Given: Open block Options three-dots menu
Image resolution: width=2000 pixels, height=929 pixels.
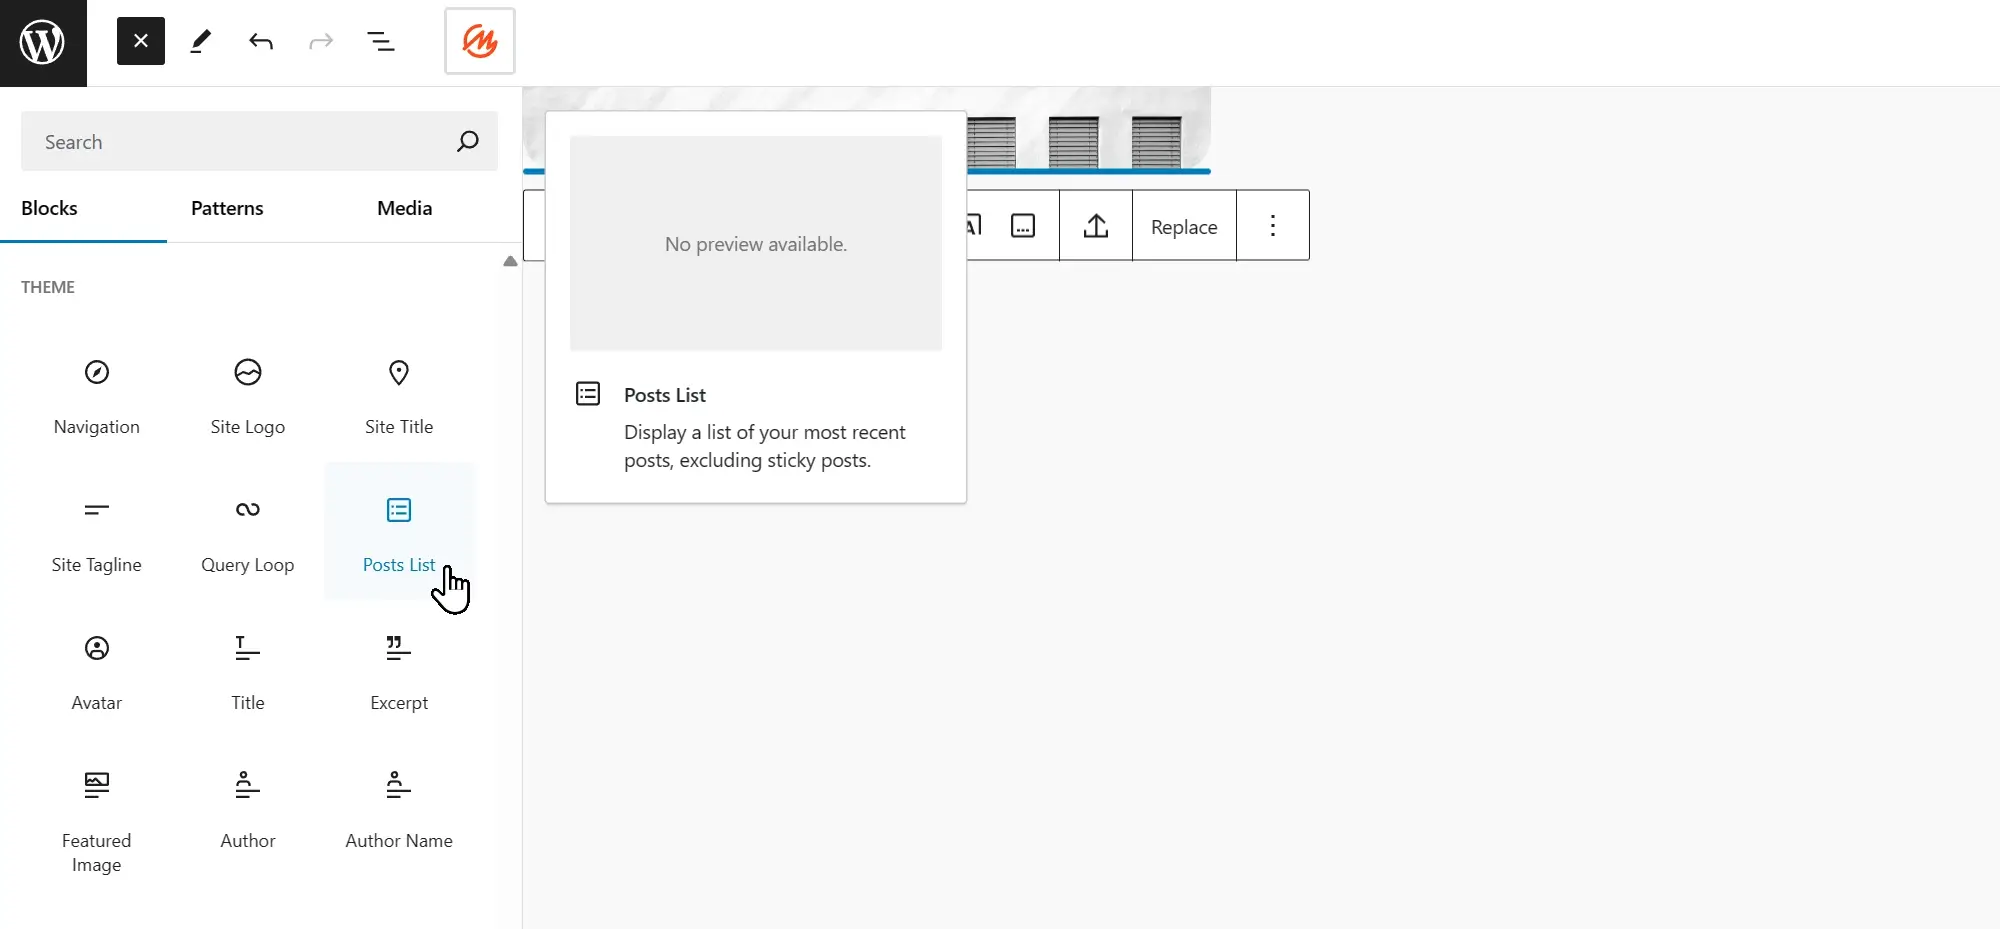Looking at the screenshot, I should point(1273,226).
